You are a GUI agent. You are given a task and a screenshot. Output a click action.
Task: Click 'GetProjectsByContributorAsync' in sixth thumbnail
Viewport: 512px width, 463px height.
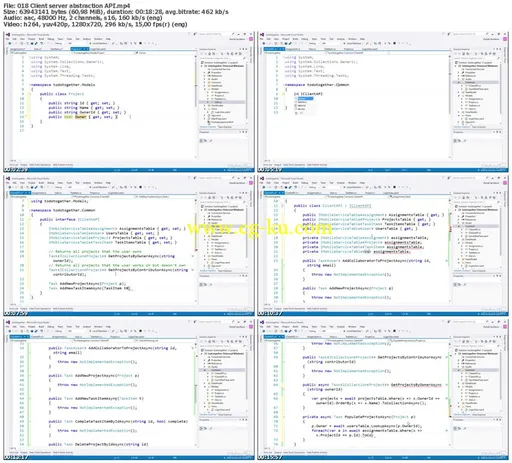pyautogui.click(x=410, y=357)
